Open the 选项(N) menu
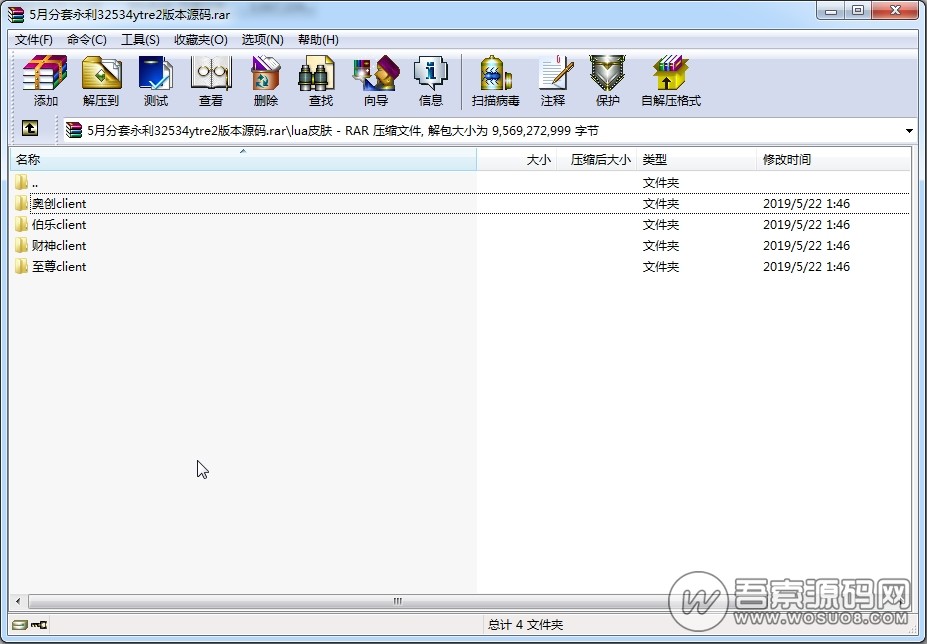The height and width of the screenshot is (644, 927). [262, 40]
